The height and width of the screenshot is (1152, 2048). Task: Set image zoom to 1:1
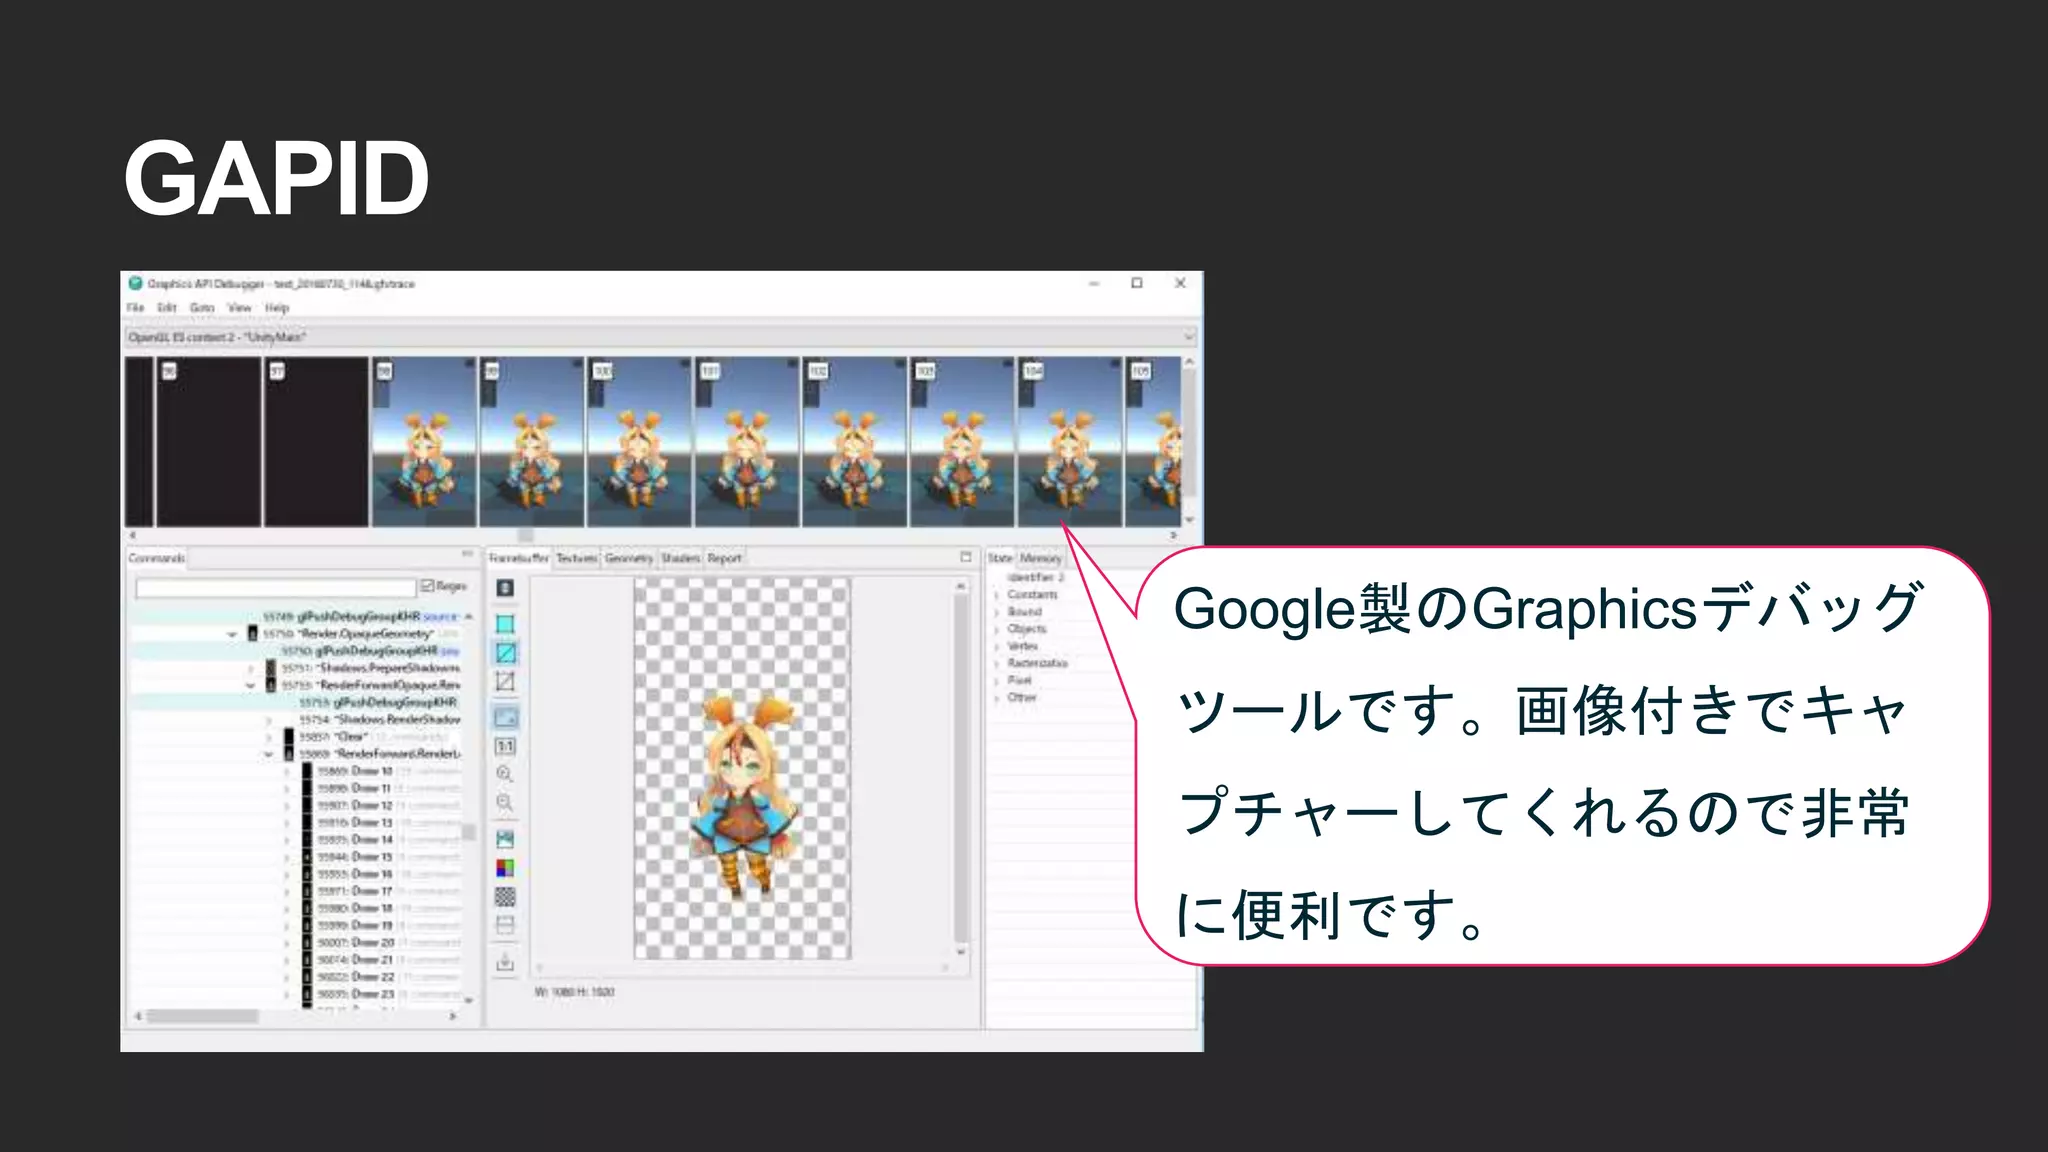(505, 746)
